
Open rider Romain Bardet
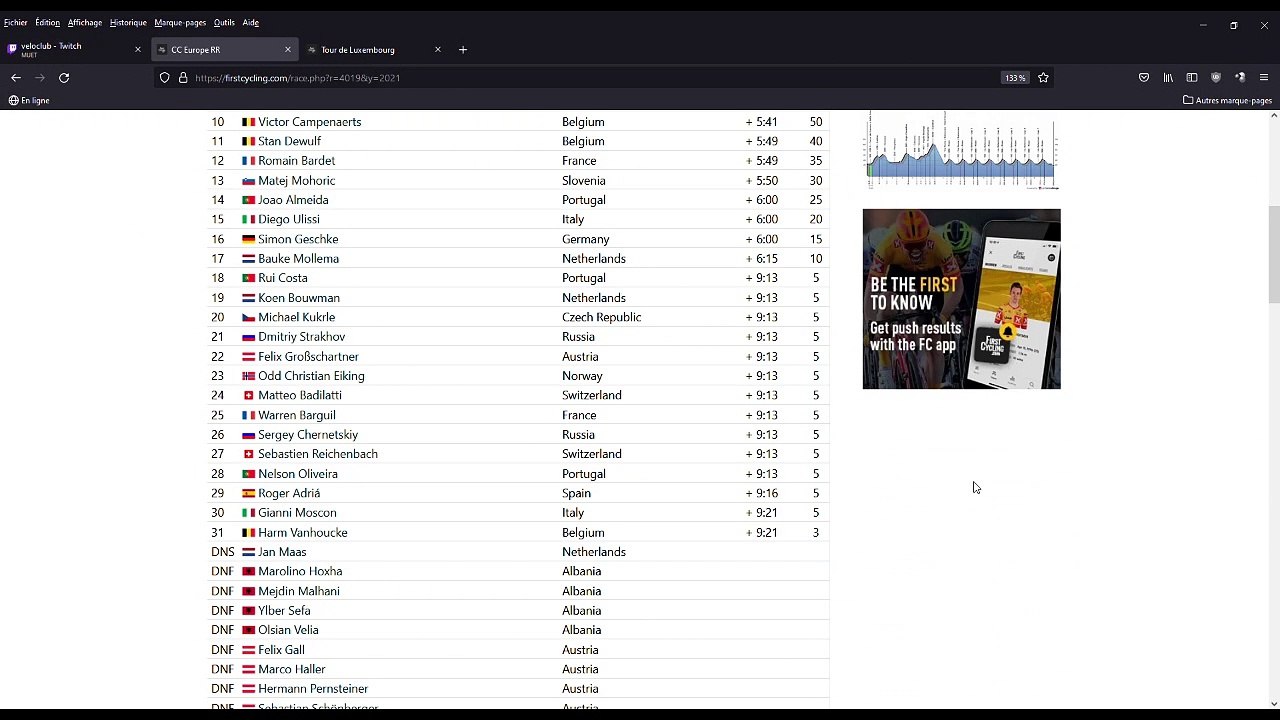(297, 161)
